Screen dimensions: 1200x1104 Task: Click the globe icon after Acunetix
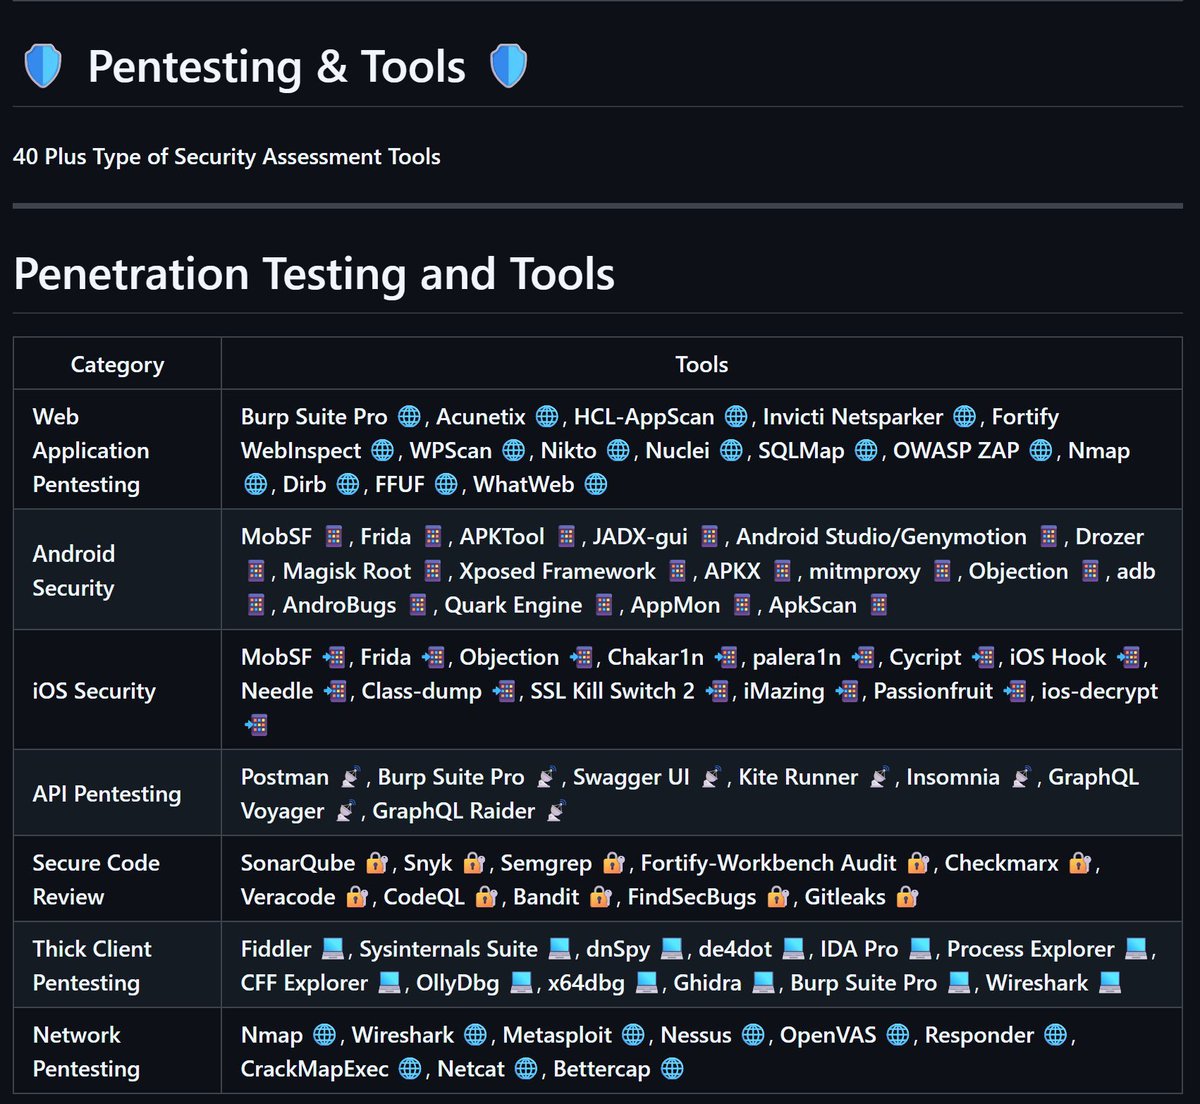[x=546, y=417]
